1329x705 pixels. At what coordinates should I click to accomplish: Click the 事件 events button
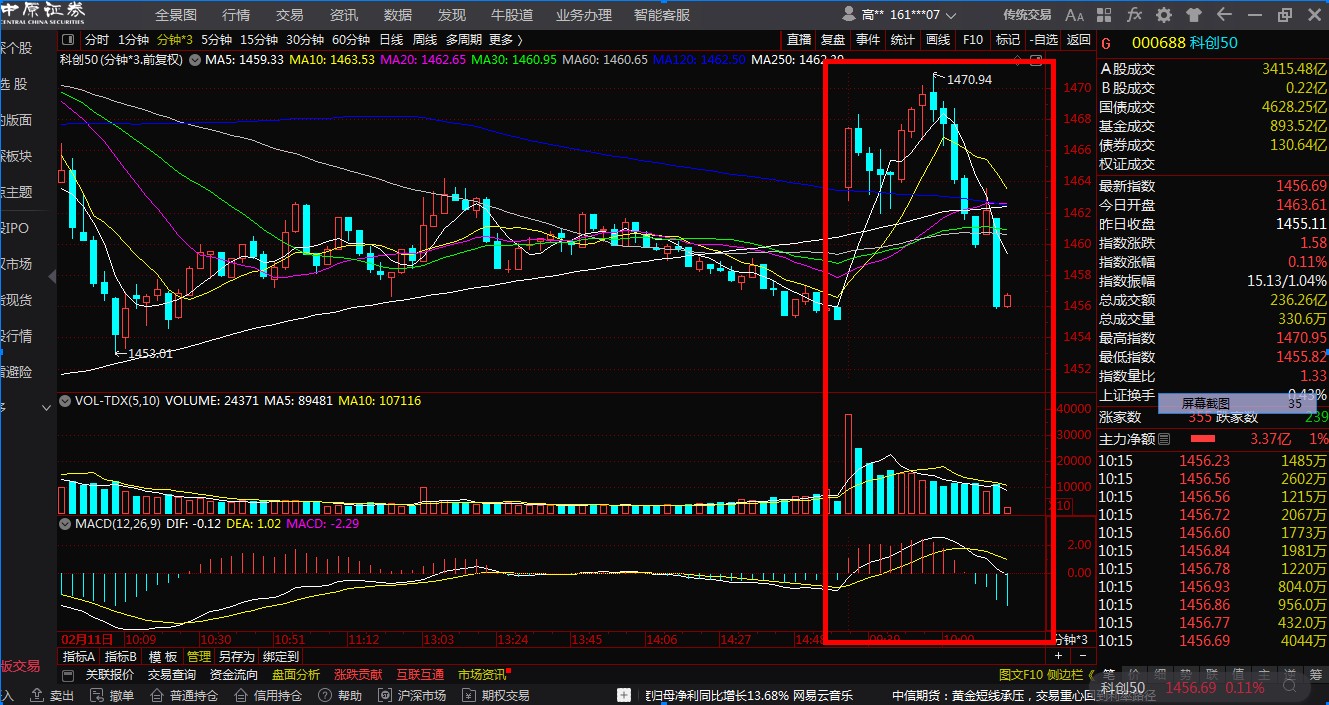coord(868,40)
